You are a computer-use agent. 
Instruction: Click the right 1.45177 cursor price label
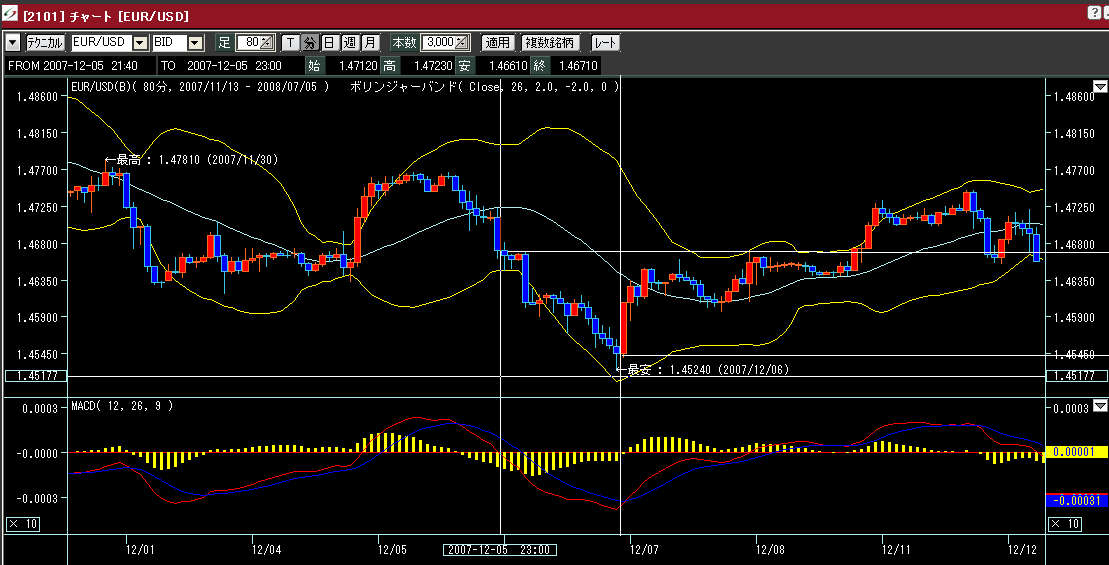pyautogui.click(x=1075, y=376)
